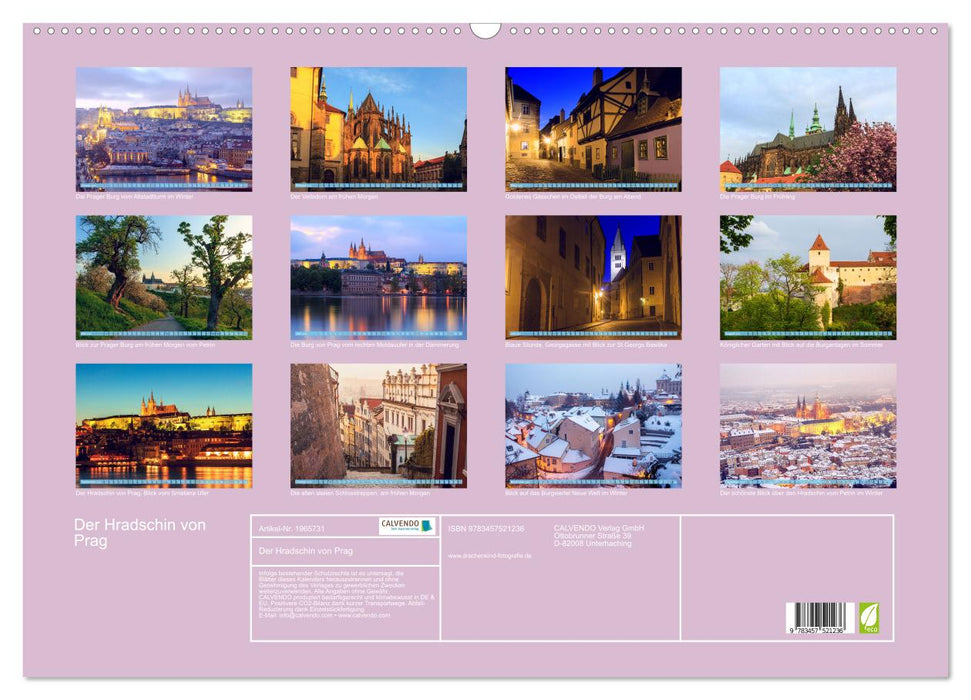The height and width of the screenshot is (700, 971).
Task: Select the green eco leaf icon
Action: (x=871, y=619)
